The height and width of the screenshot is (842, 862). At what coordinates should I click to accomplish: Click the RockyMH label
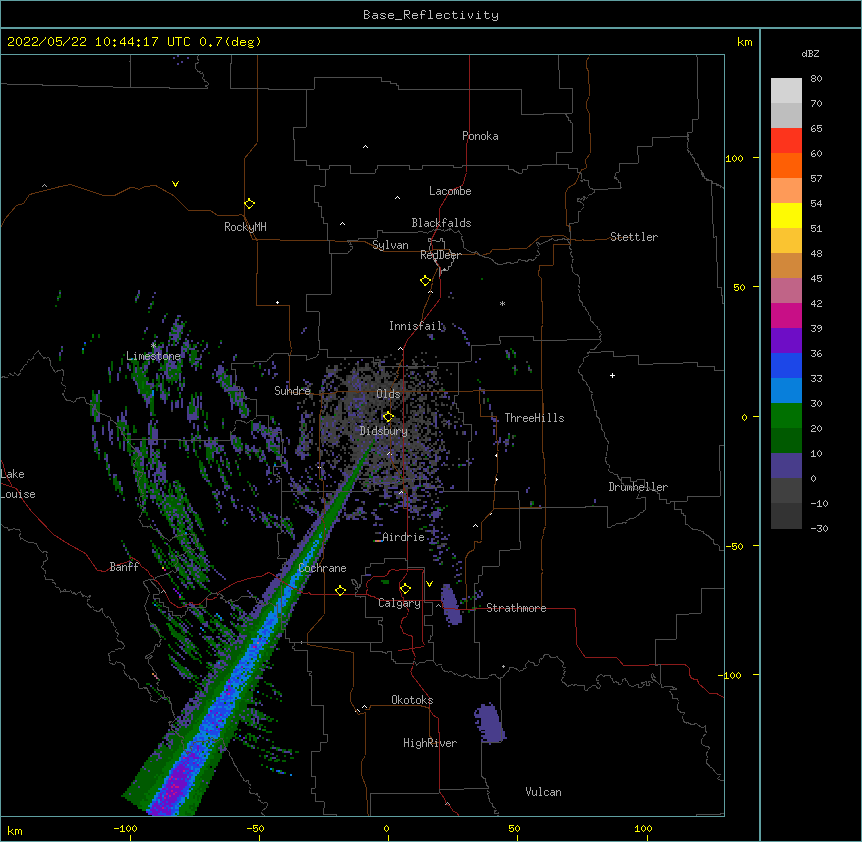pyautogui.click(x=245, y=226)
